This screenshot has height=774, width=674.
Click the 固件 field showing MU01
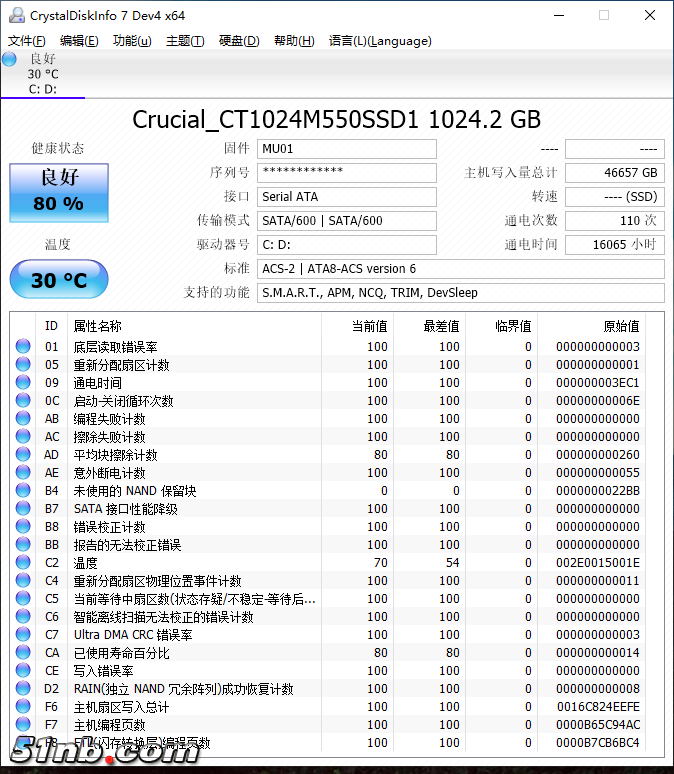click(x=346, y=149)
